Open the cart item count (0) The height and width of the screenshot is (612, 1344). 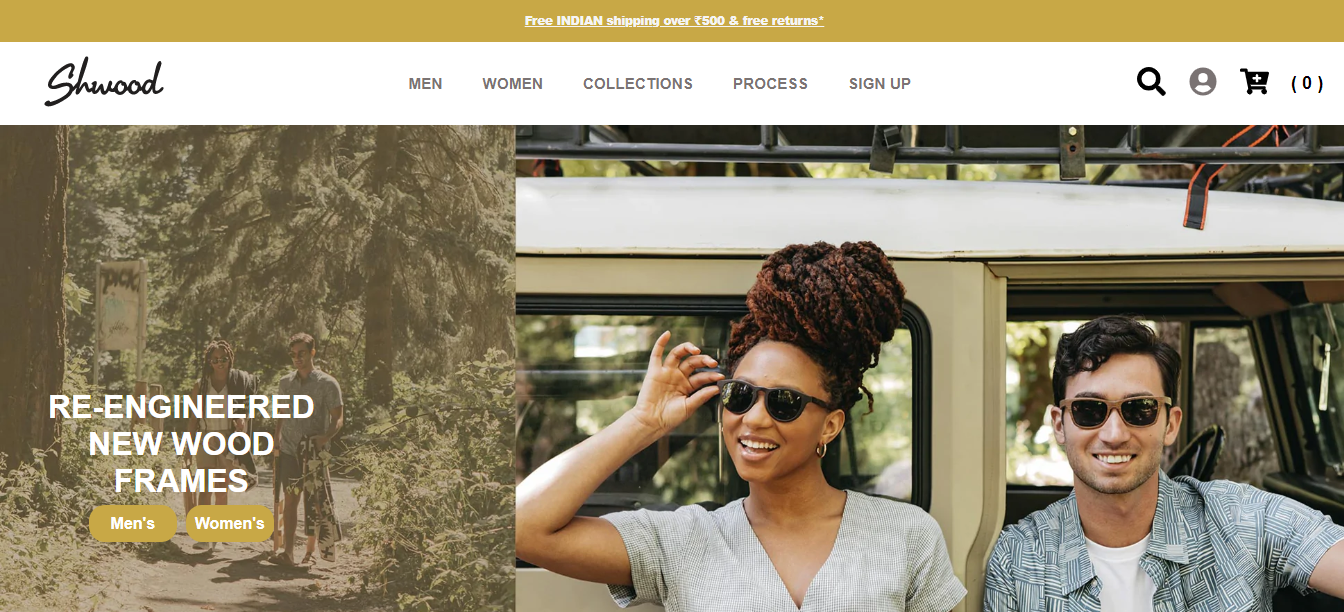point(1307,83)
